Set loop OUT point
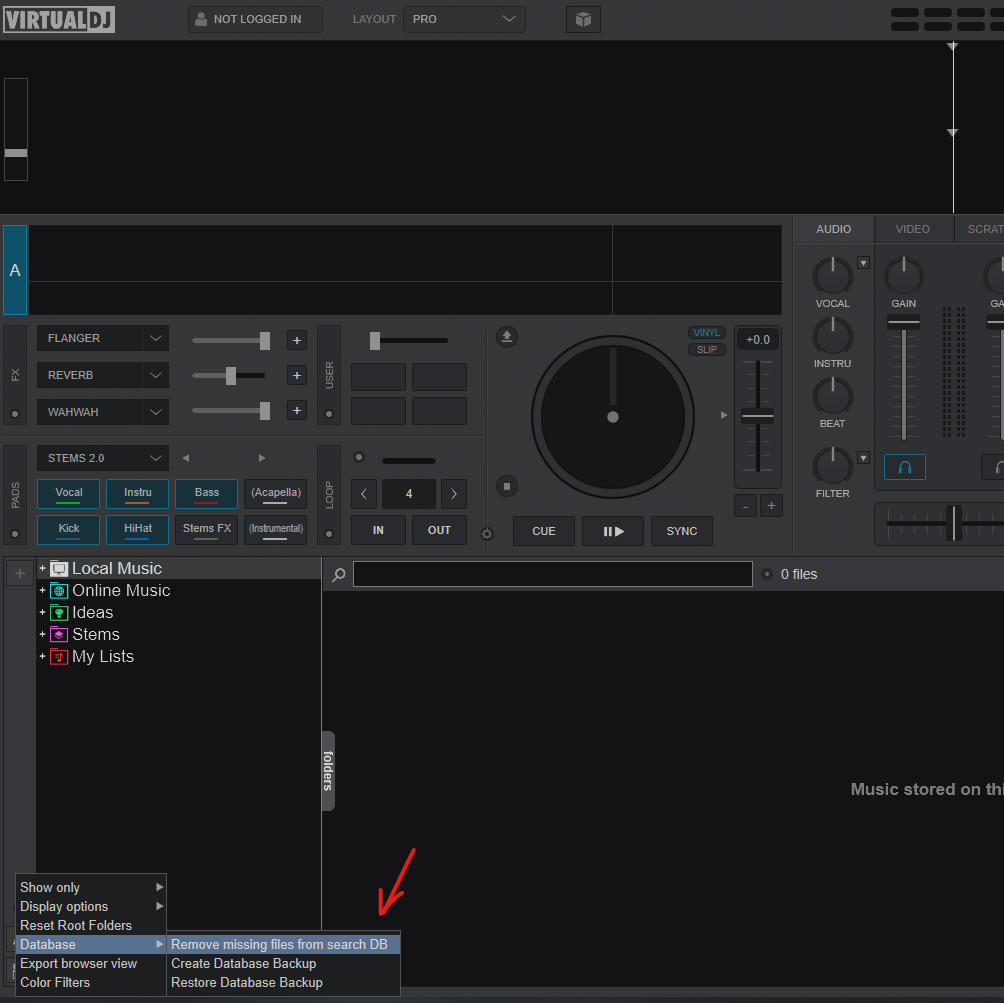This screenshot has height=1003, width=1004. pos(439,530)
